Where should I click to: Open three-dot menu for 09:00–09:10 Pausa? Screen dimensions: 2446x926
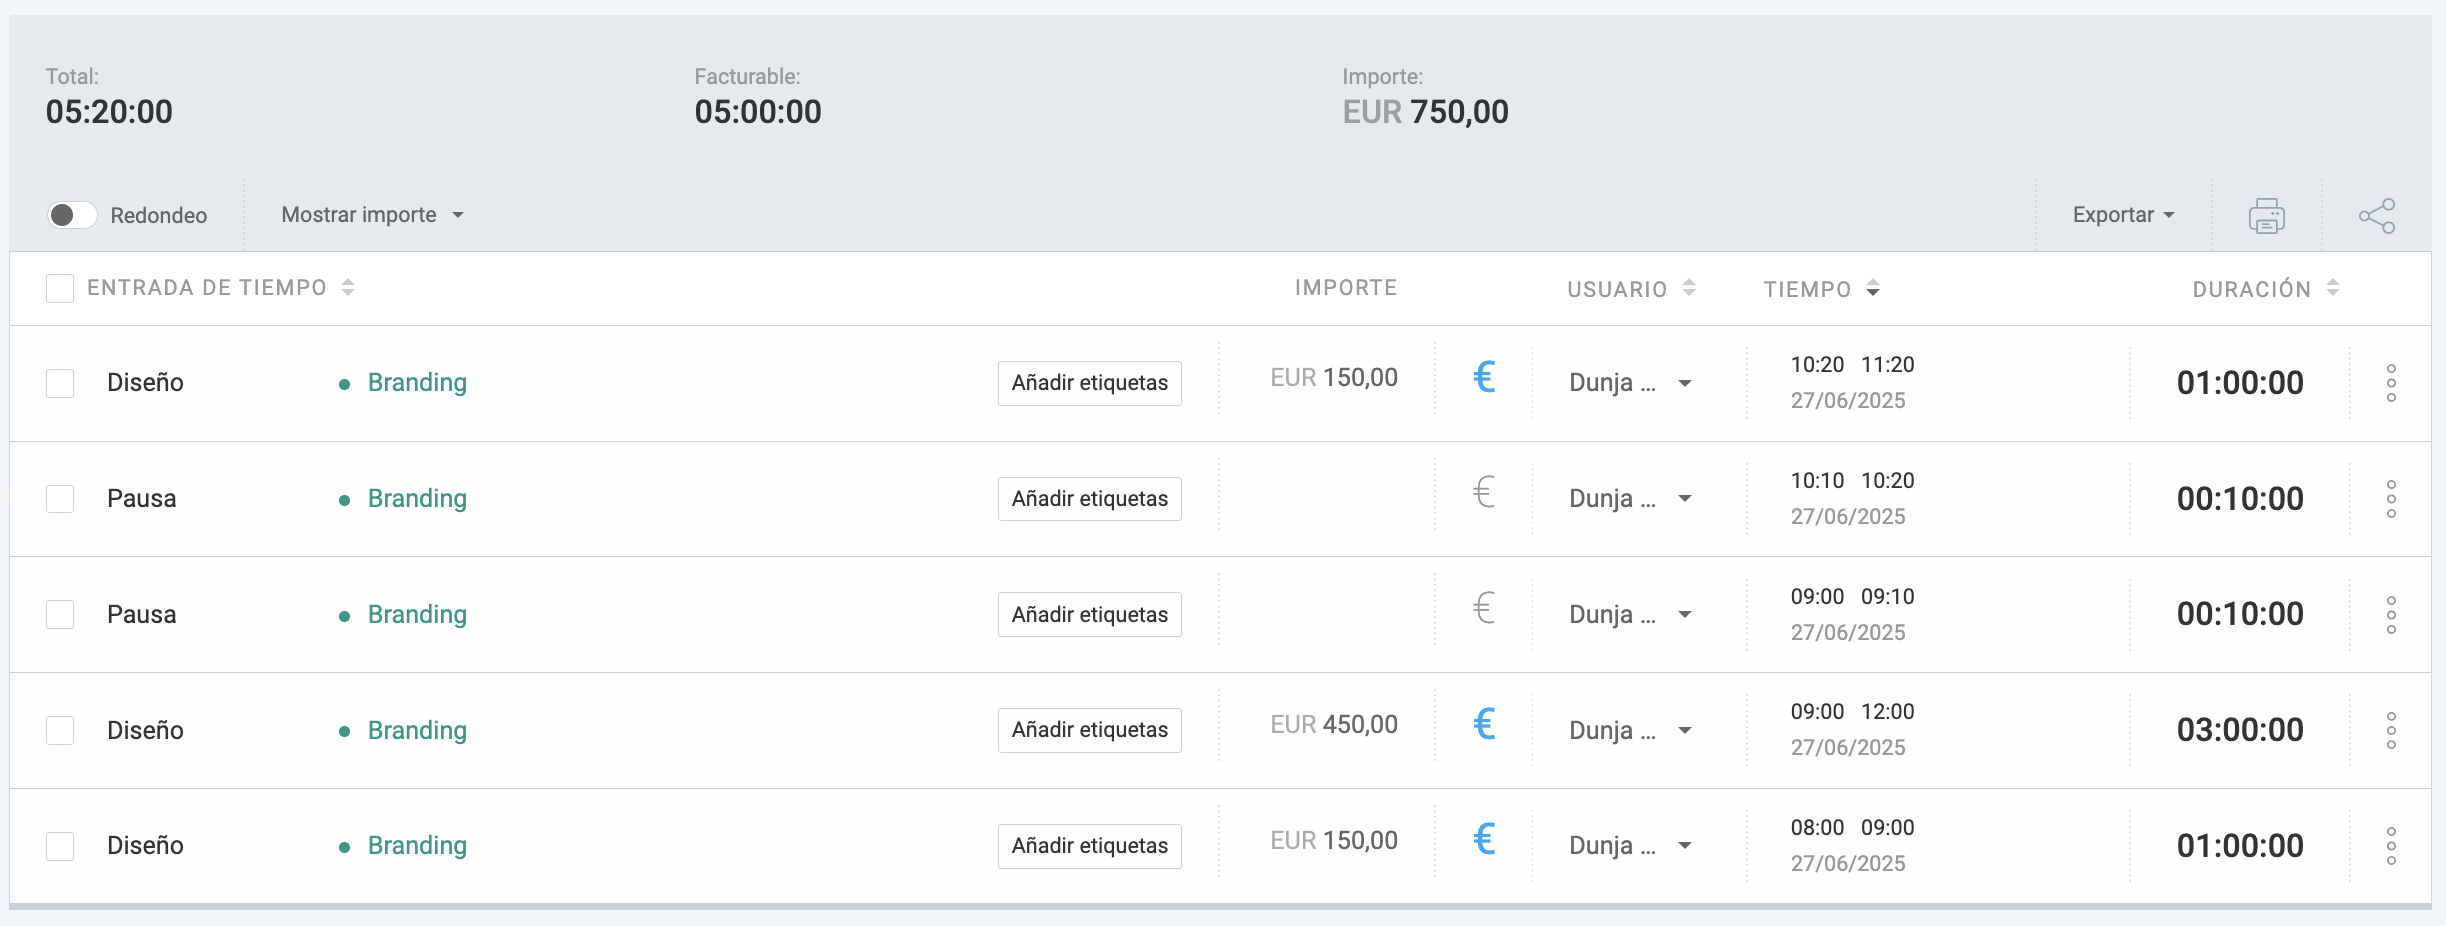tap(2391, 615)
